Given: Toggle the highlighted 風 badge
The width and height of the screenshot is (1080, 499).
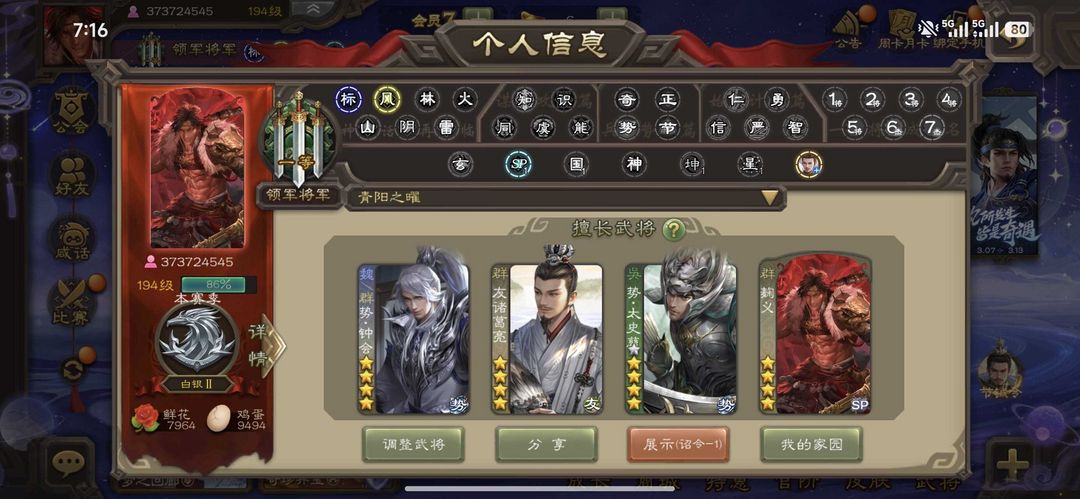Looking at the screenshot, I should pyautogui.click(x=387, y=99).
